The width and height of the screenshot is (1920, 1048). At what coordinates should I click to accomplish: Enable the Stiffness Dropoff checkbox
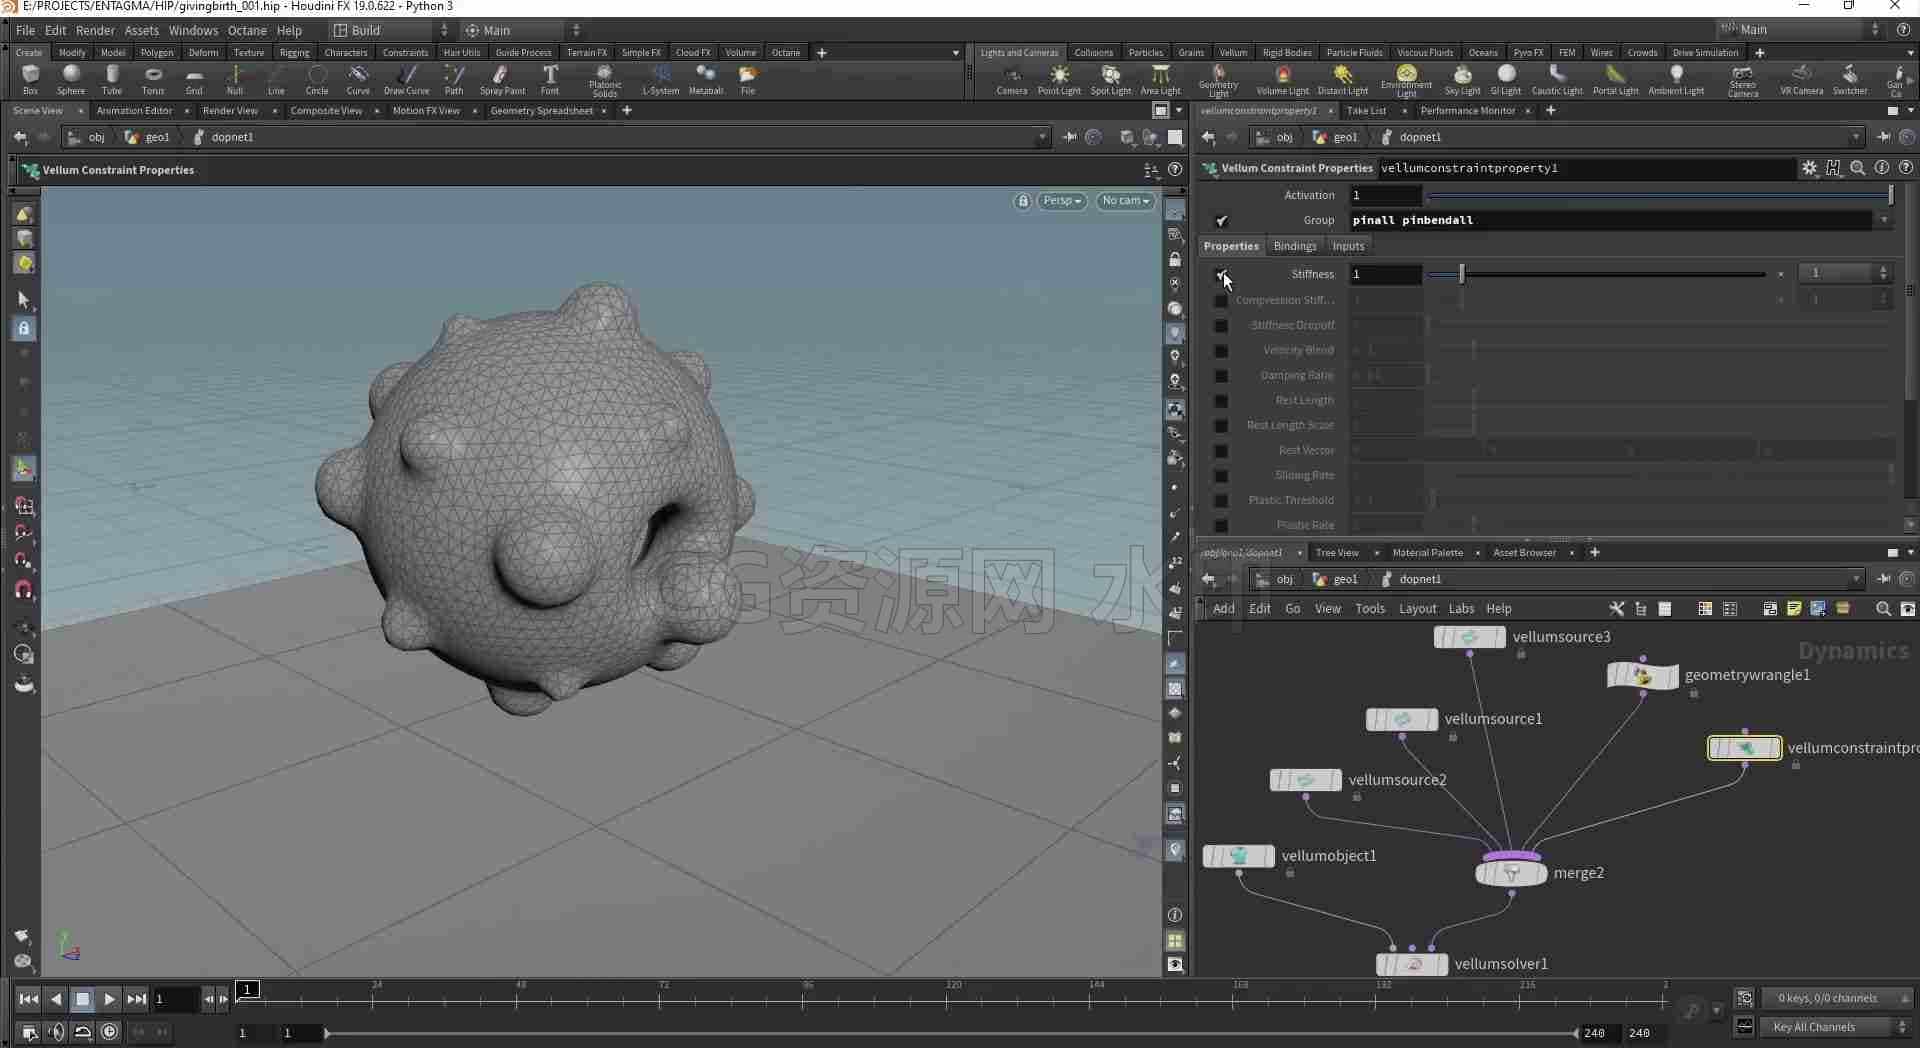1221,325
